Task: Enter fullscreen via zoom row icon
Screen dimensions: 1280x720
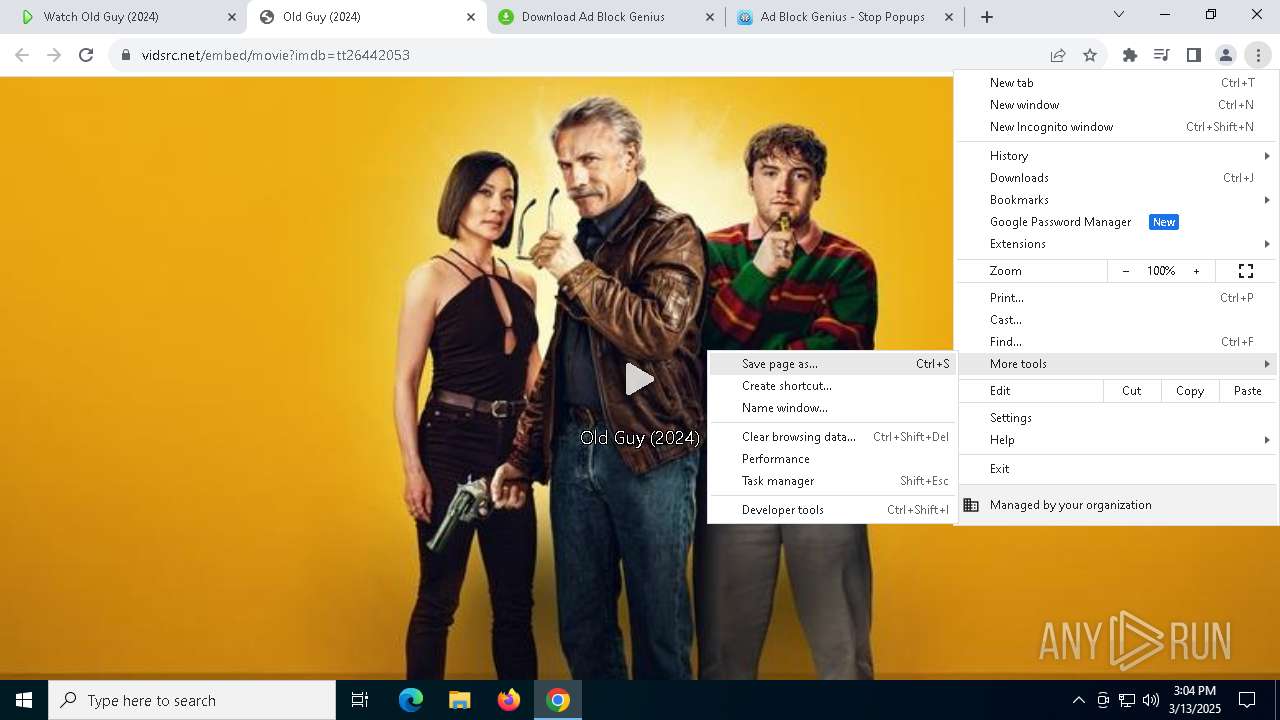Action: pos(1246,271)
